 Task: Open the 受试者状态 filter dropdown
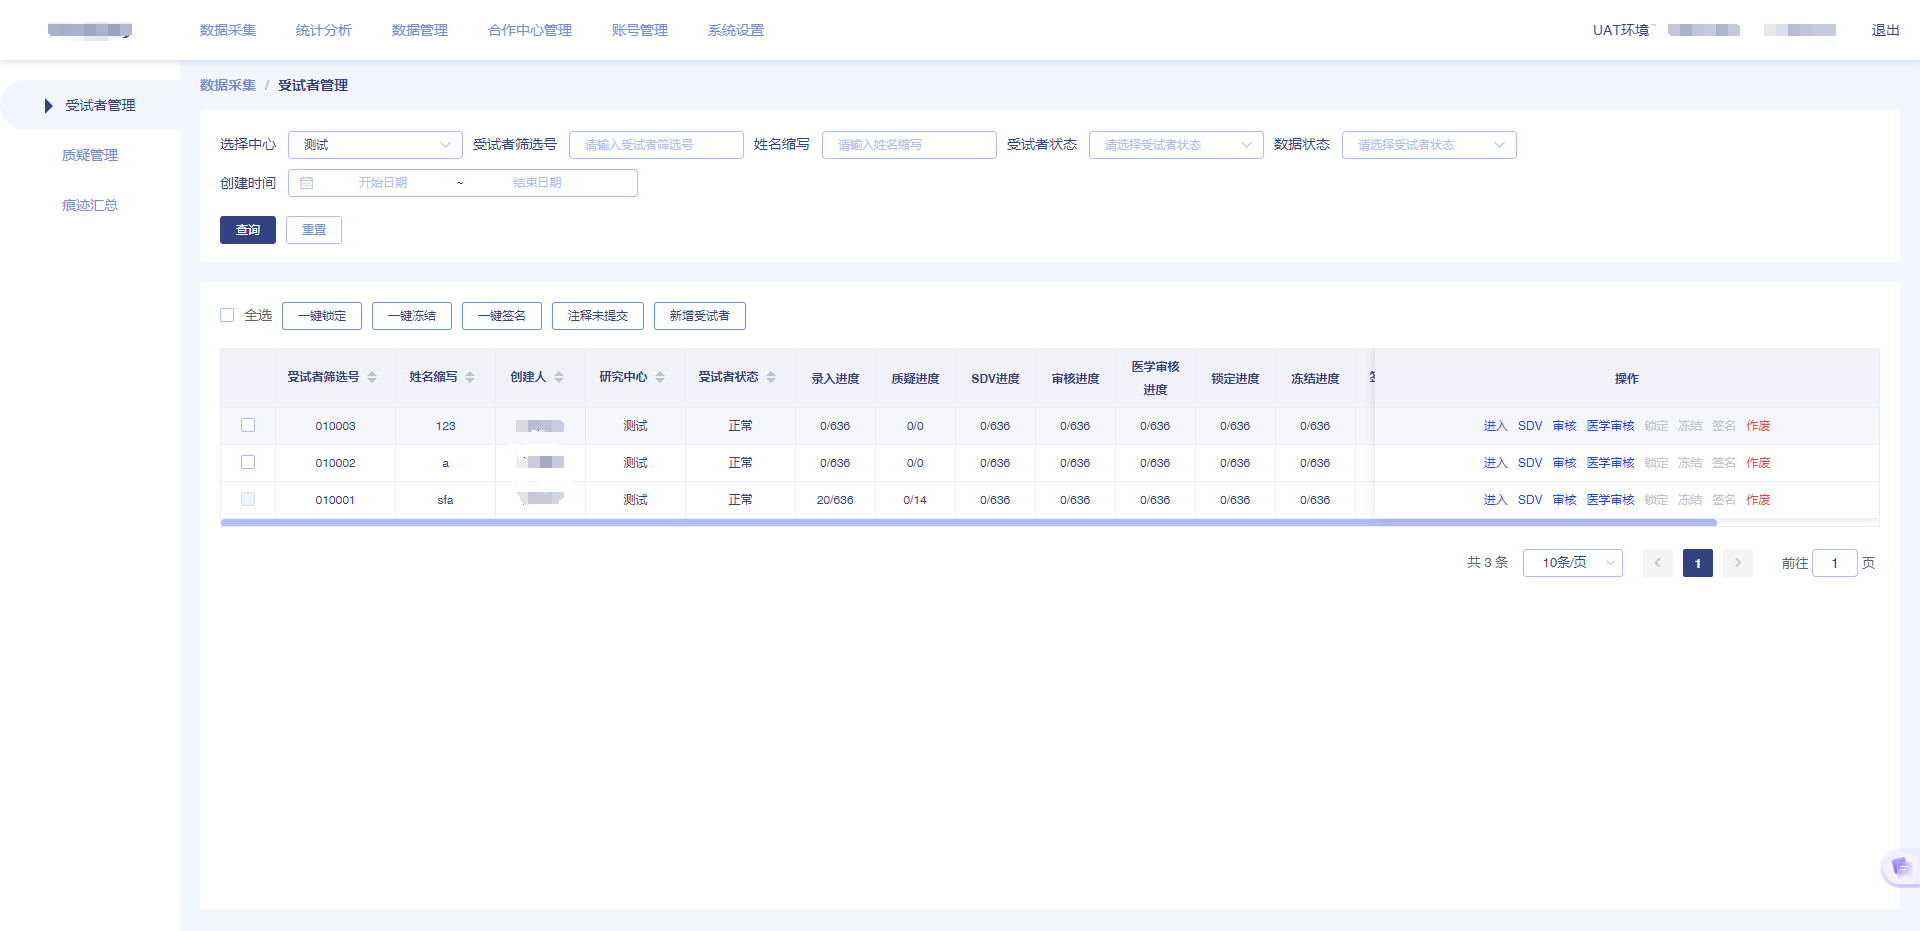click(x=1176, y=145)
